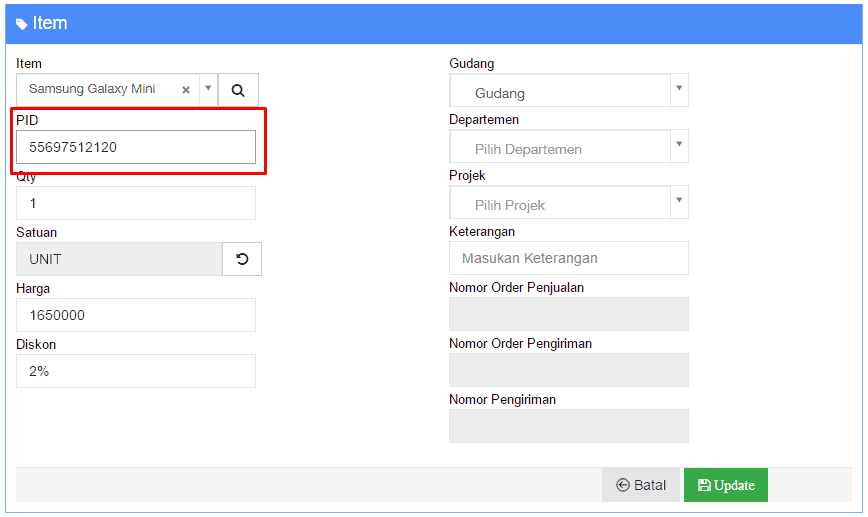Click the item search magnifier button
This screenshot has width=868, height=517.
click(238, 90)
